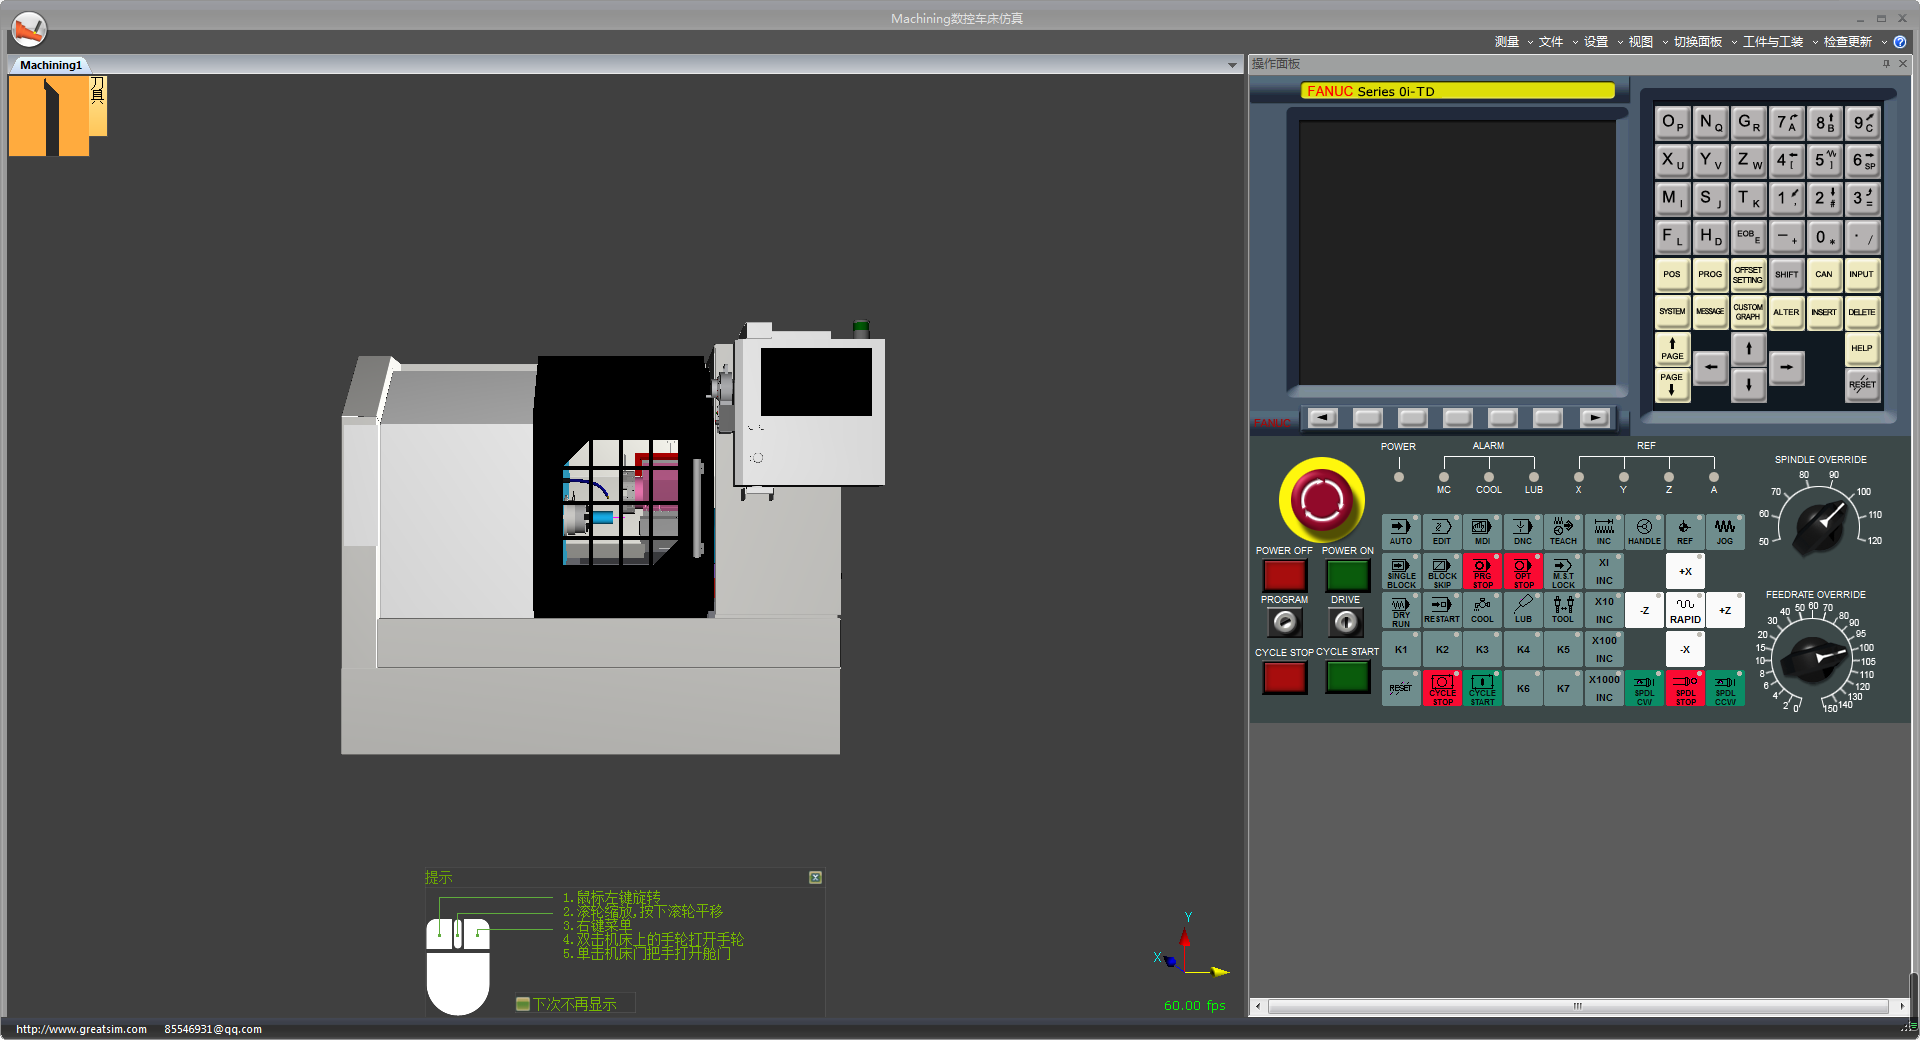
Task: Click the RAPID traverse key
Action: 1685,610
